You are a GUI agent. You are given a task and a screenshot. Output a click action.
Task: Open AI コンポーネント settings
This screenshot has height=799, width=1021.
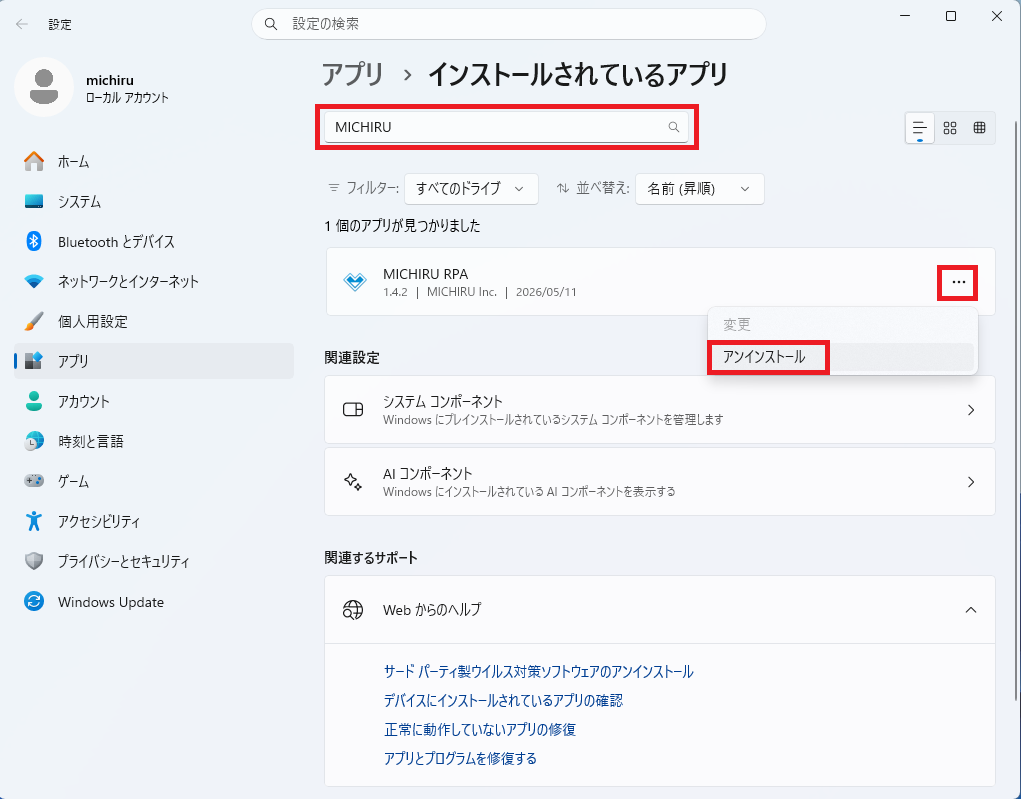660,482
